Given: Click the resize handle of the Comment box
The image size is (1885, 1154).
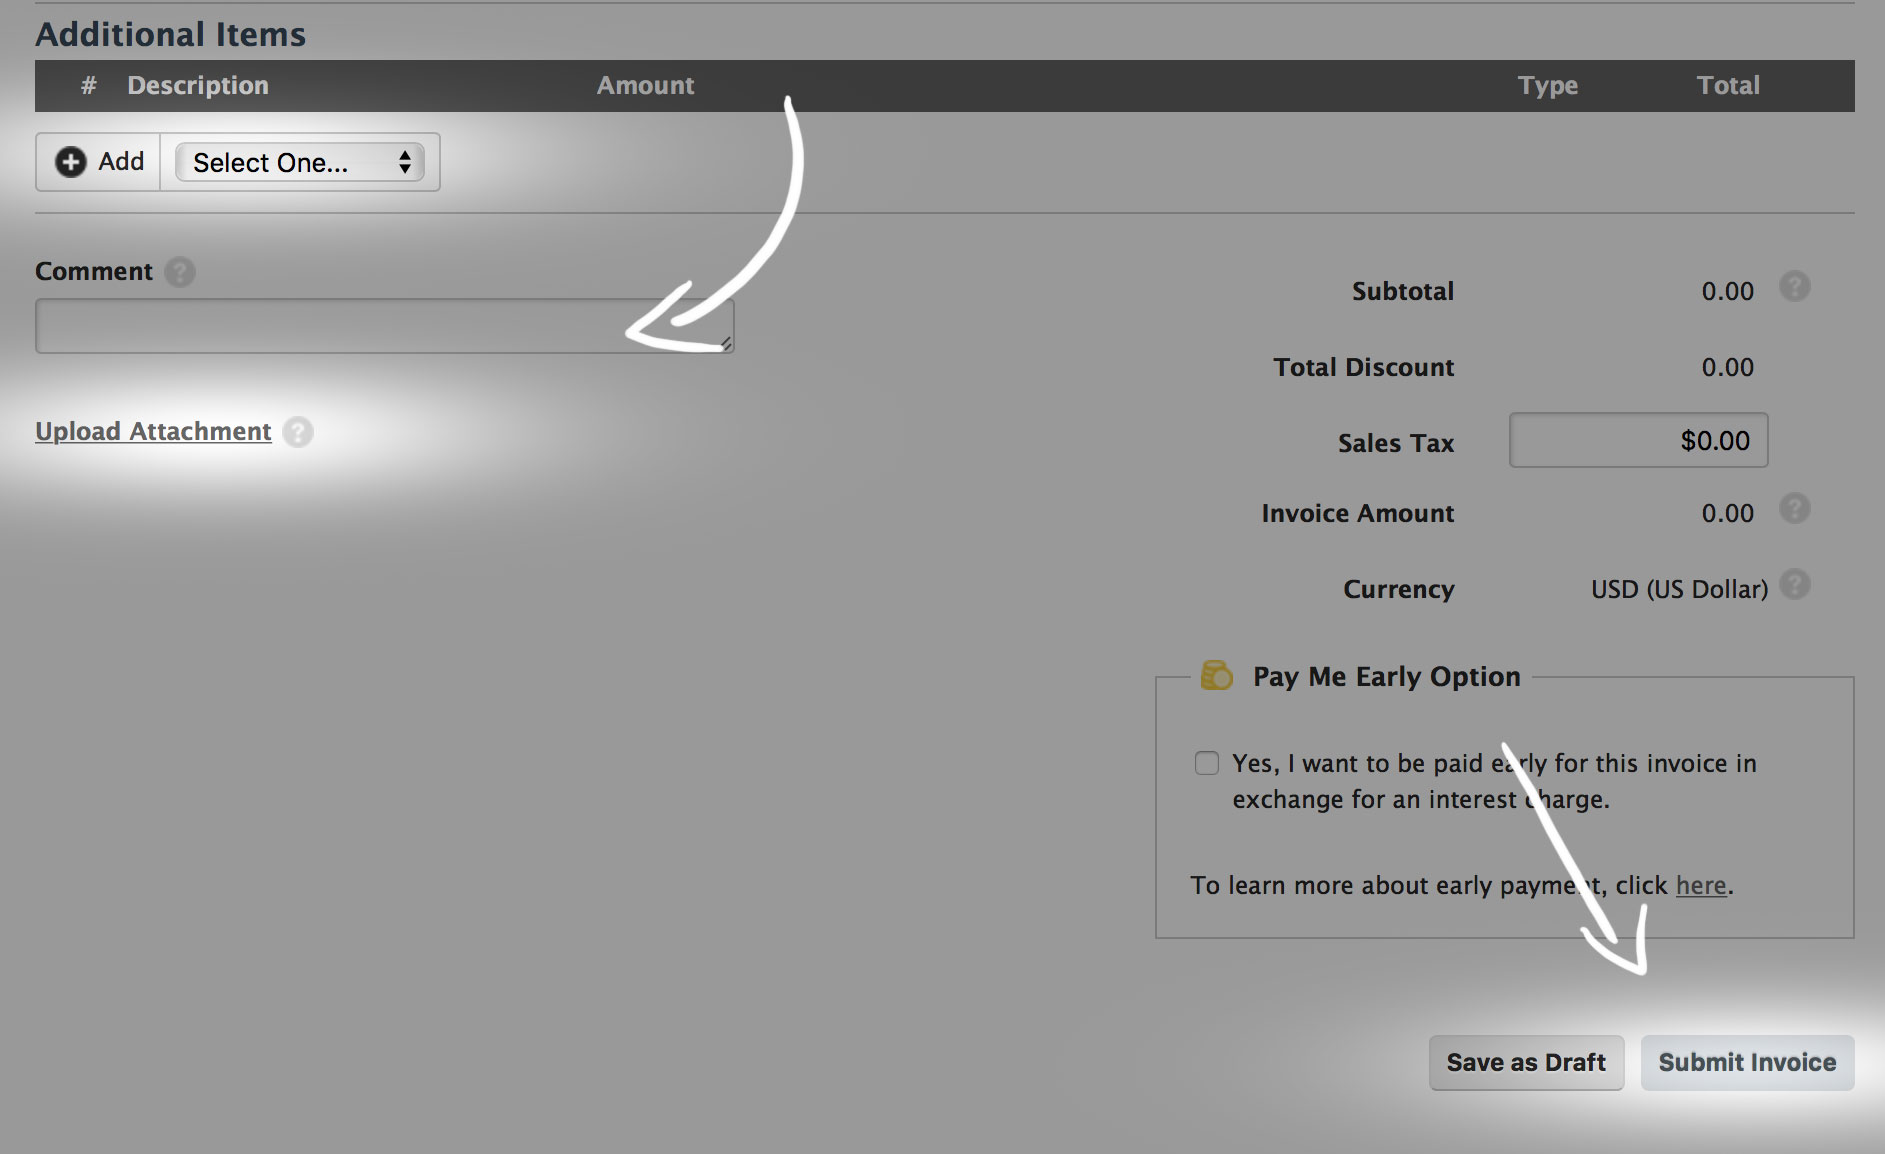Looking at the screenshot, I should pos(726,344).
